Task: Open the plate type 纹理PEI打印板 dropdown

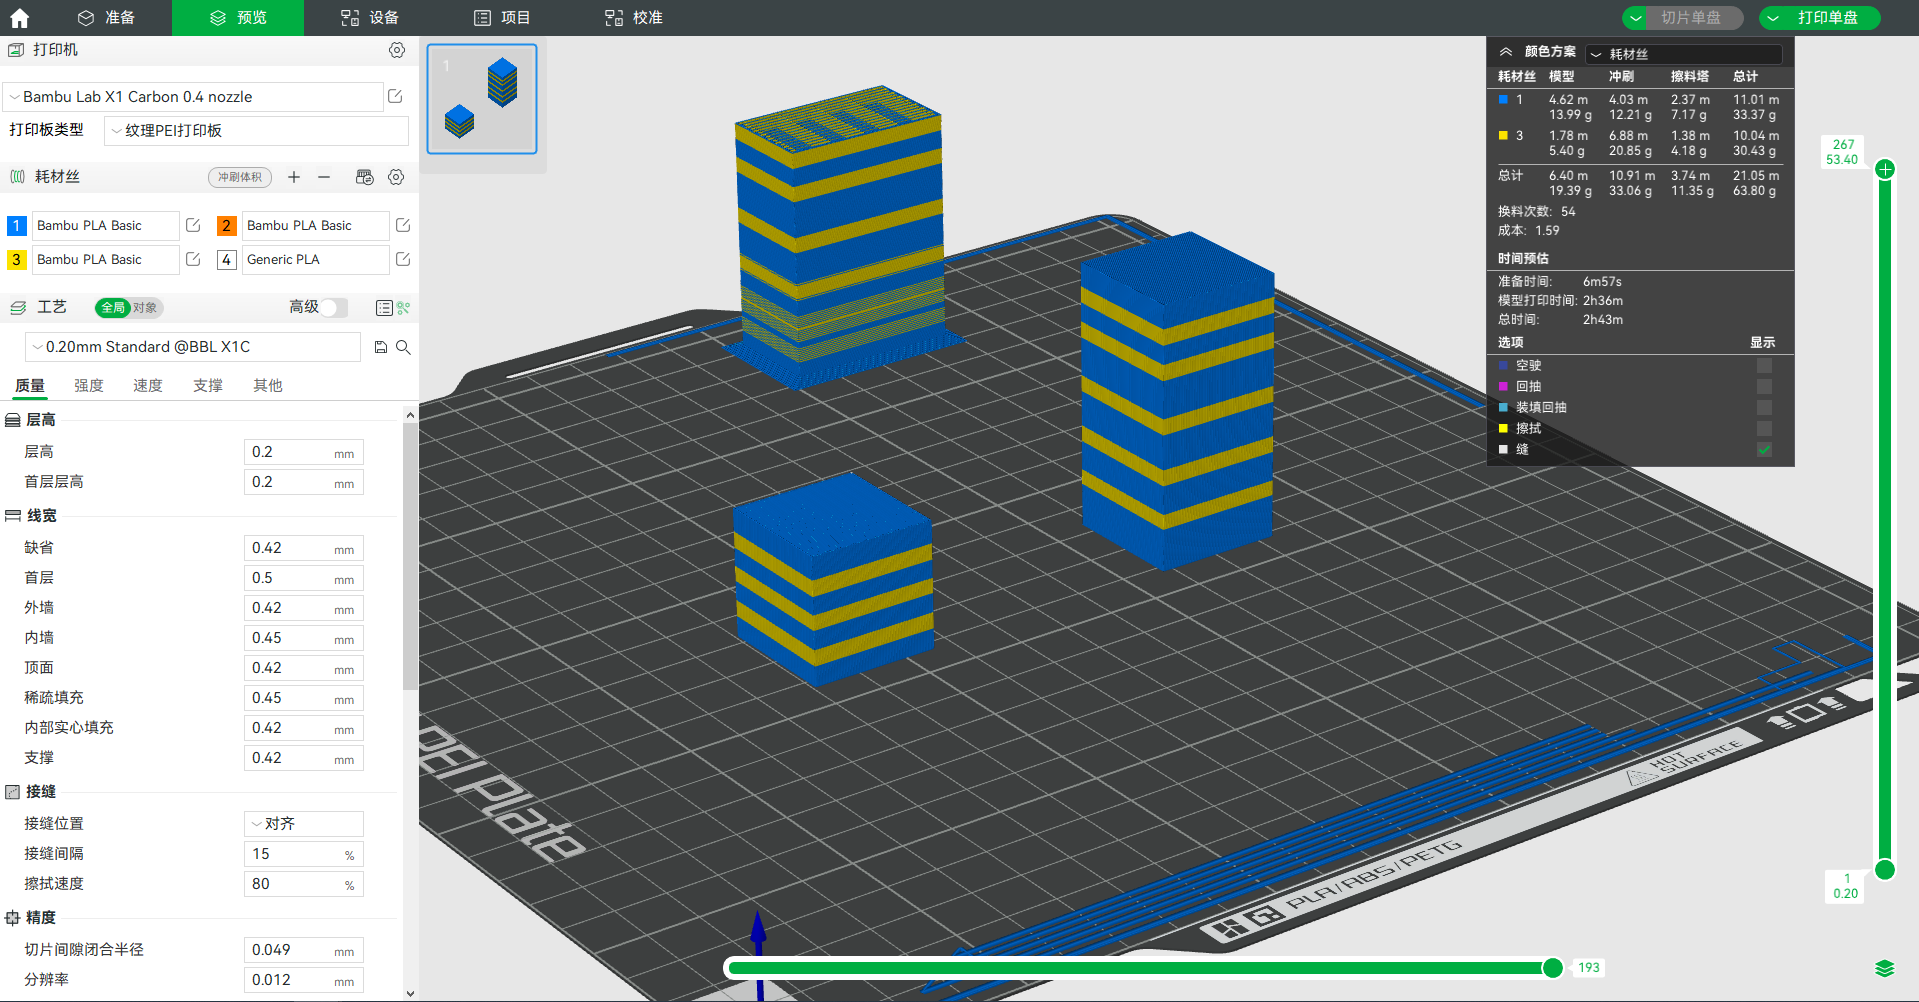Action: (x=256, y=131)
